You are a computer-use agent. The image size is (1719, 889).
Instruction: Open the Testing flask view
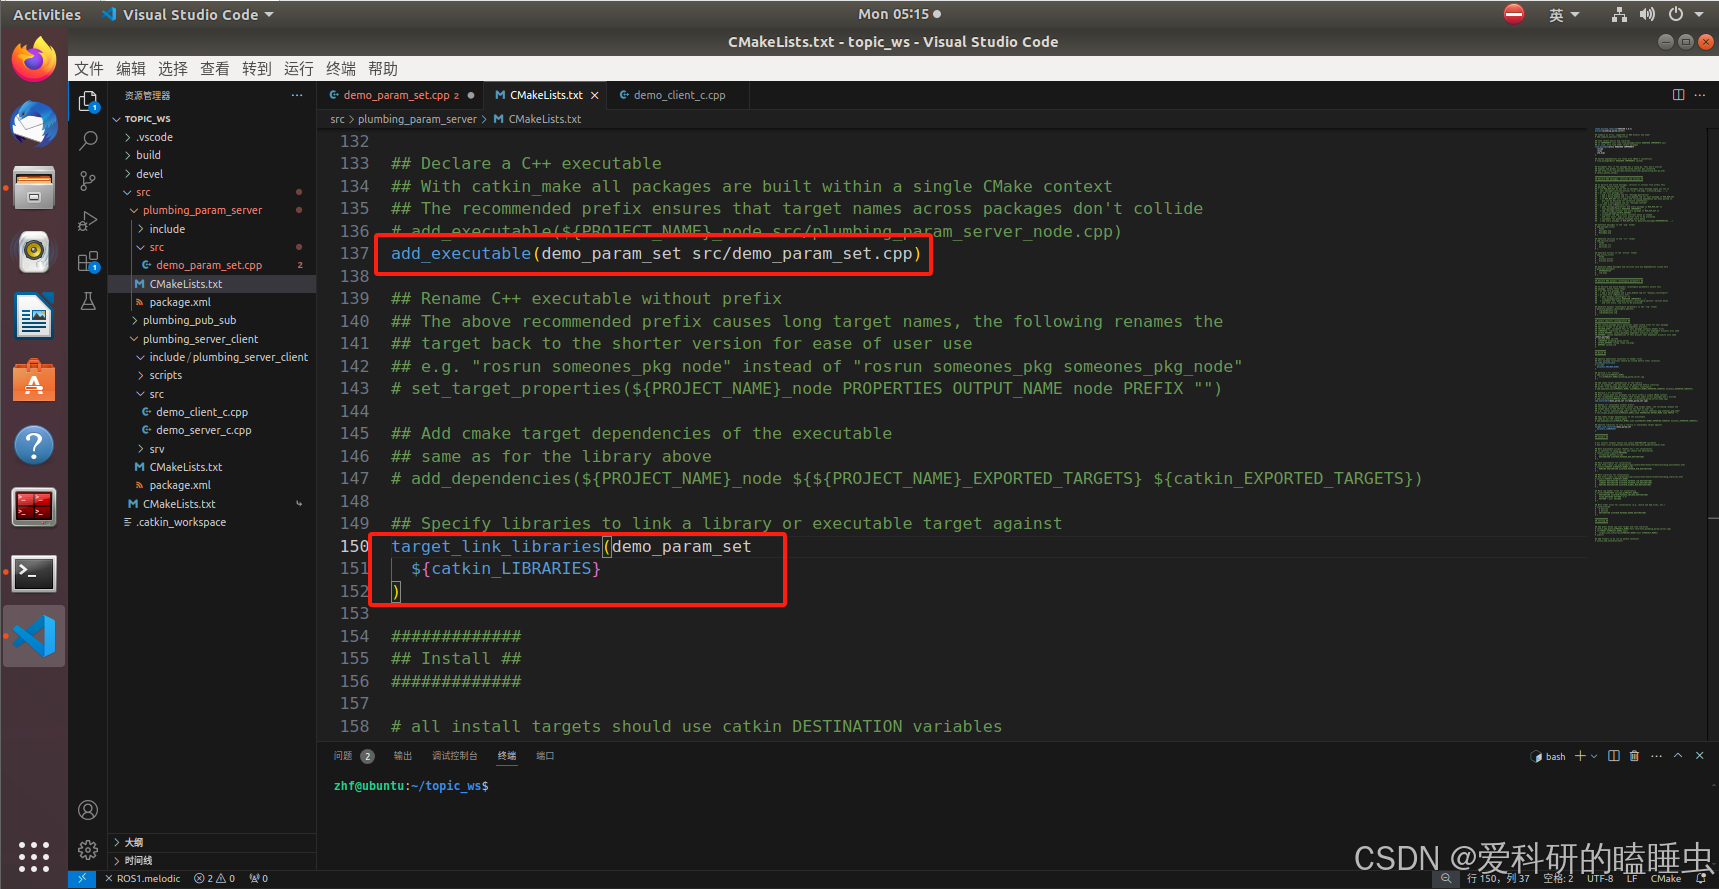[x=88, y=301]
